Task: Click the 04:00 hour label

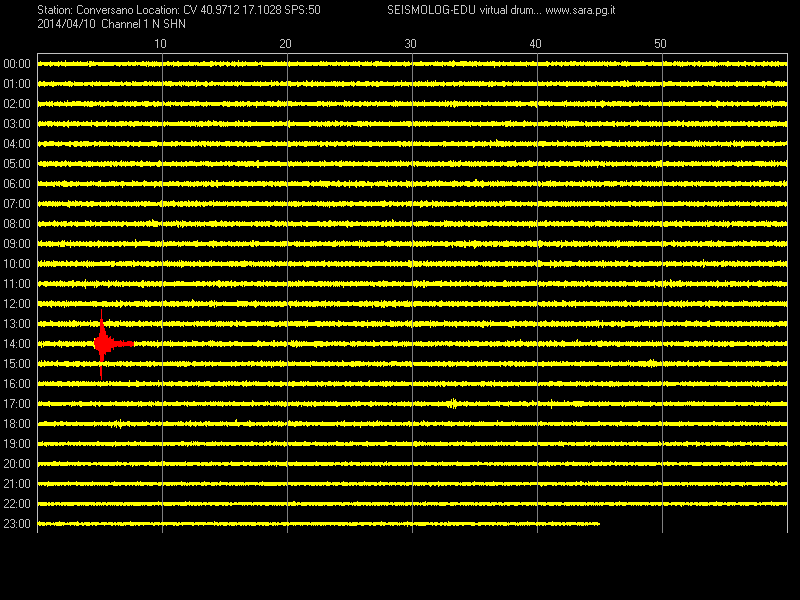Action: (x=17, y=144)
